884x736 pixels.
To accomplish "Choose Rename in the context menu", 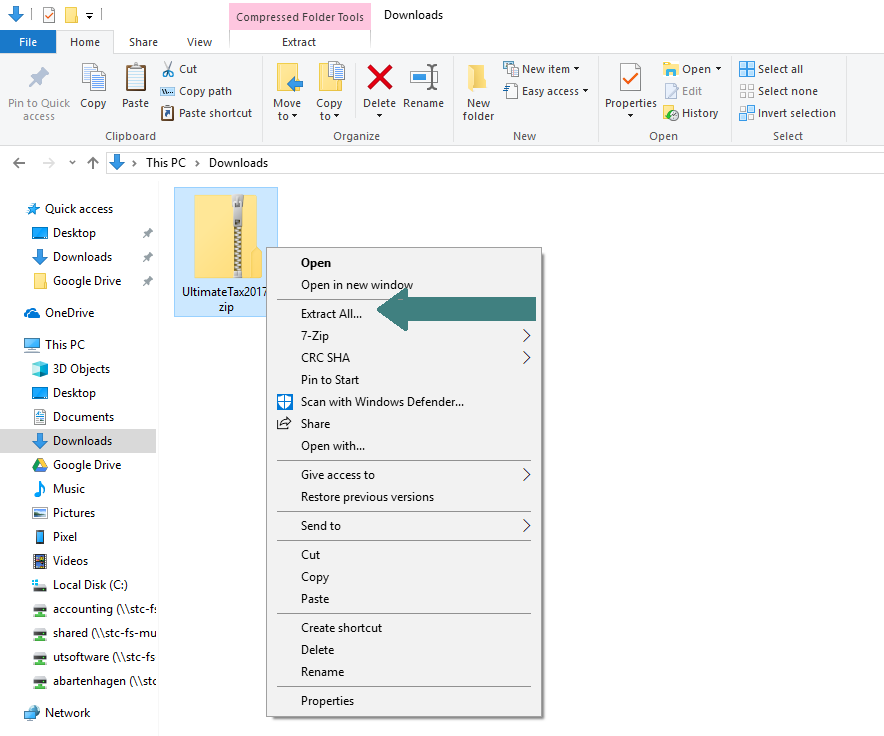I will tap(322, 672).
